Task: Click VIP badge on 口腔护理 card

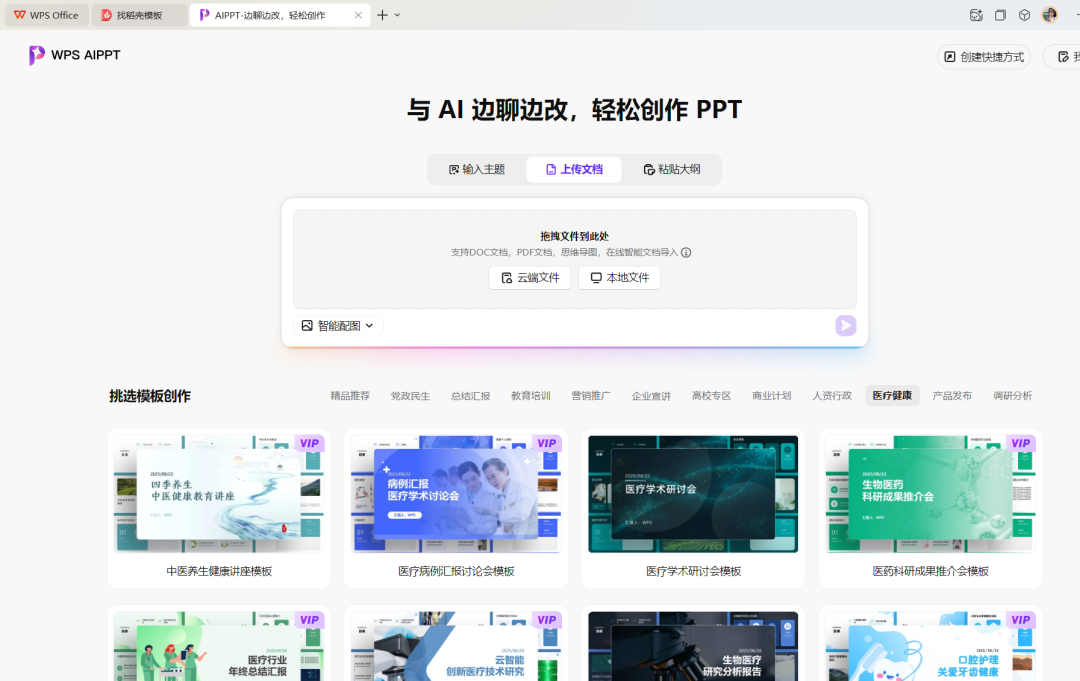Action: pos(1021,620)
